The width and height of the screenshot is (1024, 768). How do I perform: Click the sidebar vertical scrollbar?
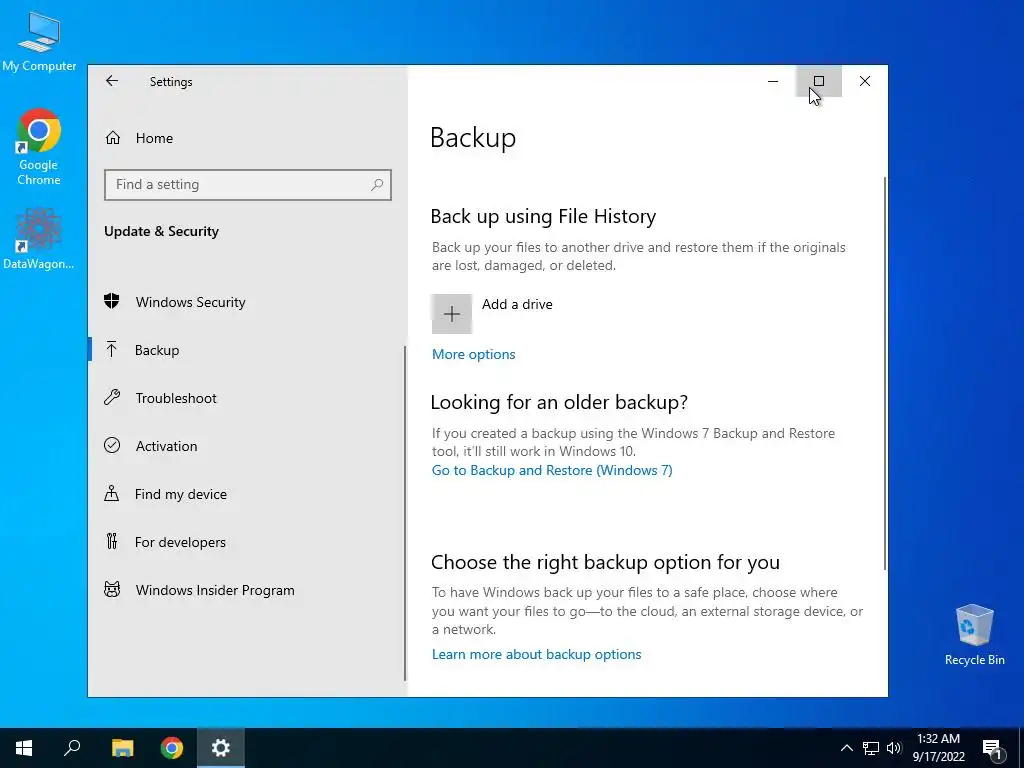405,513
